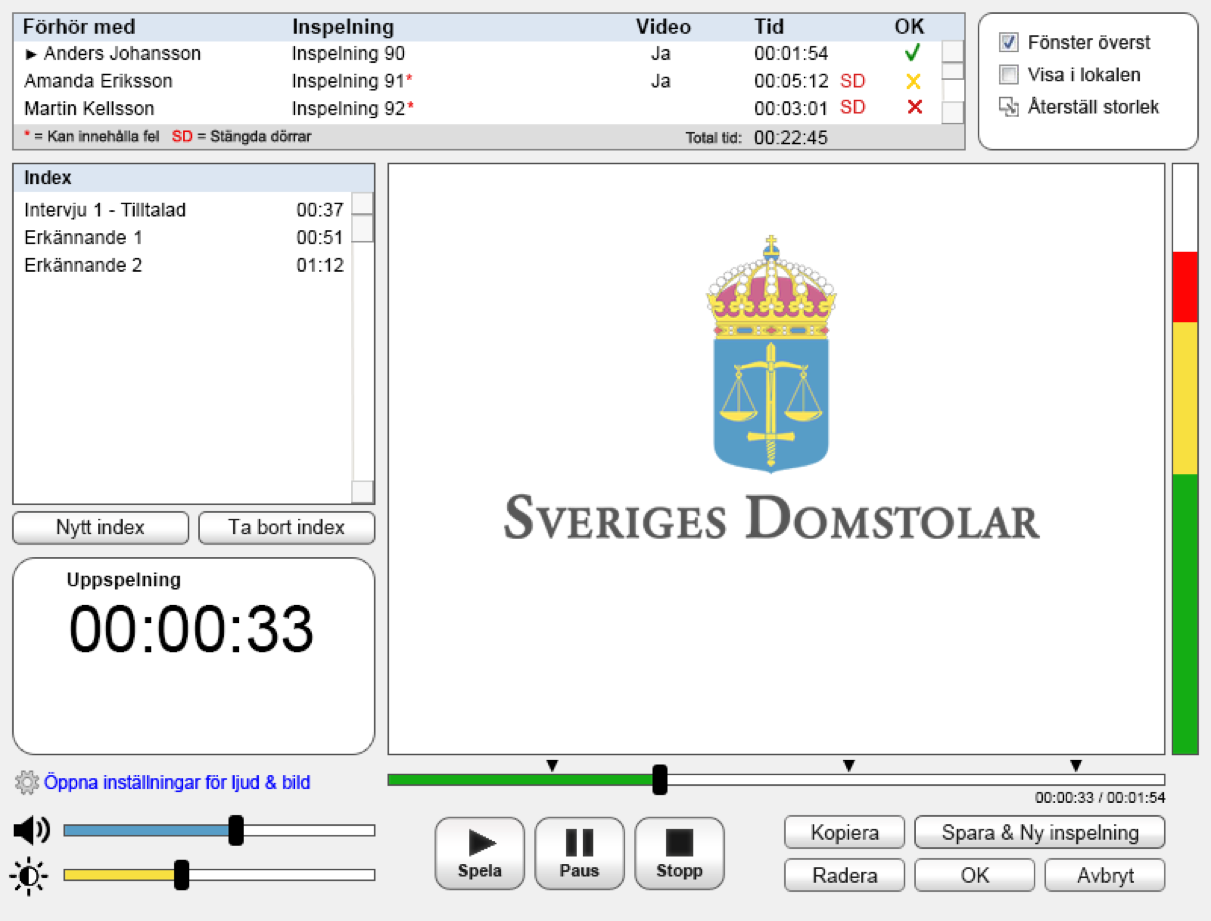Click the playback progress bar handle

(660, 779)
